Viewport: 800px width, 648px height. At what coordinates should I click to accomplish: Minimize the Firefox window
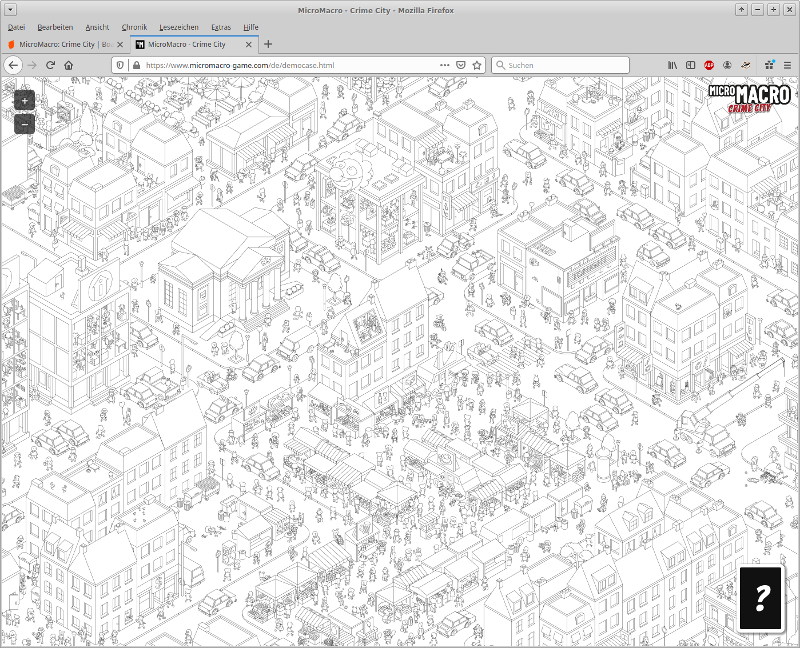[757, 10]
